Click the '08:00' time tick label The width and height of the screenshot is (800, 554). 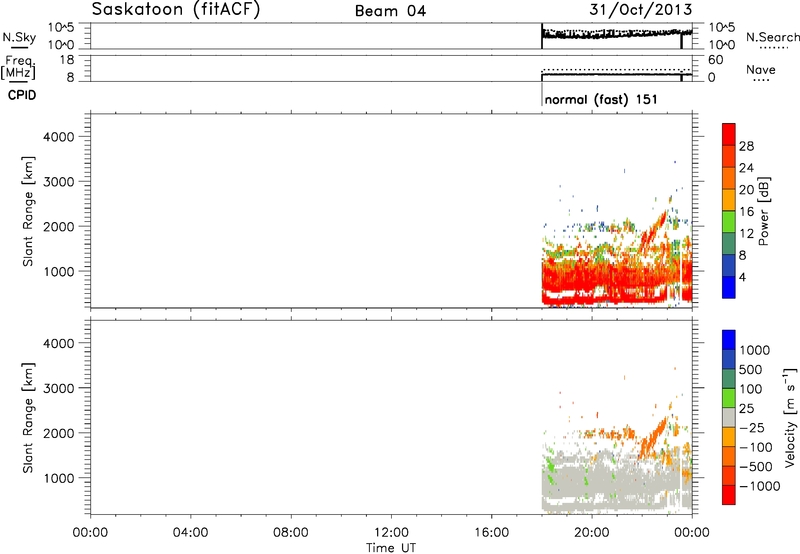291,533
